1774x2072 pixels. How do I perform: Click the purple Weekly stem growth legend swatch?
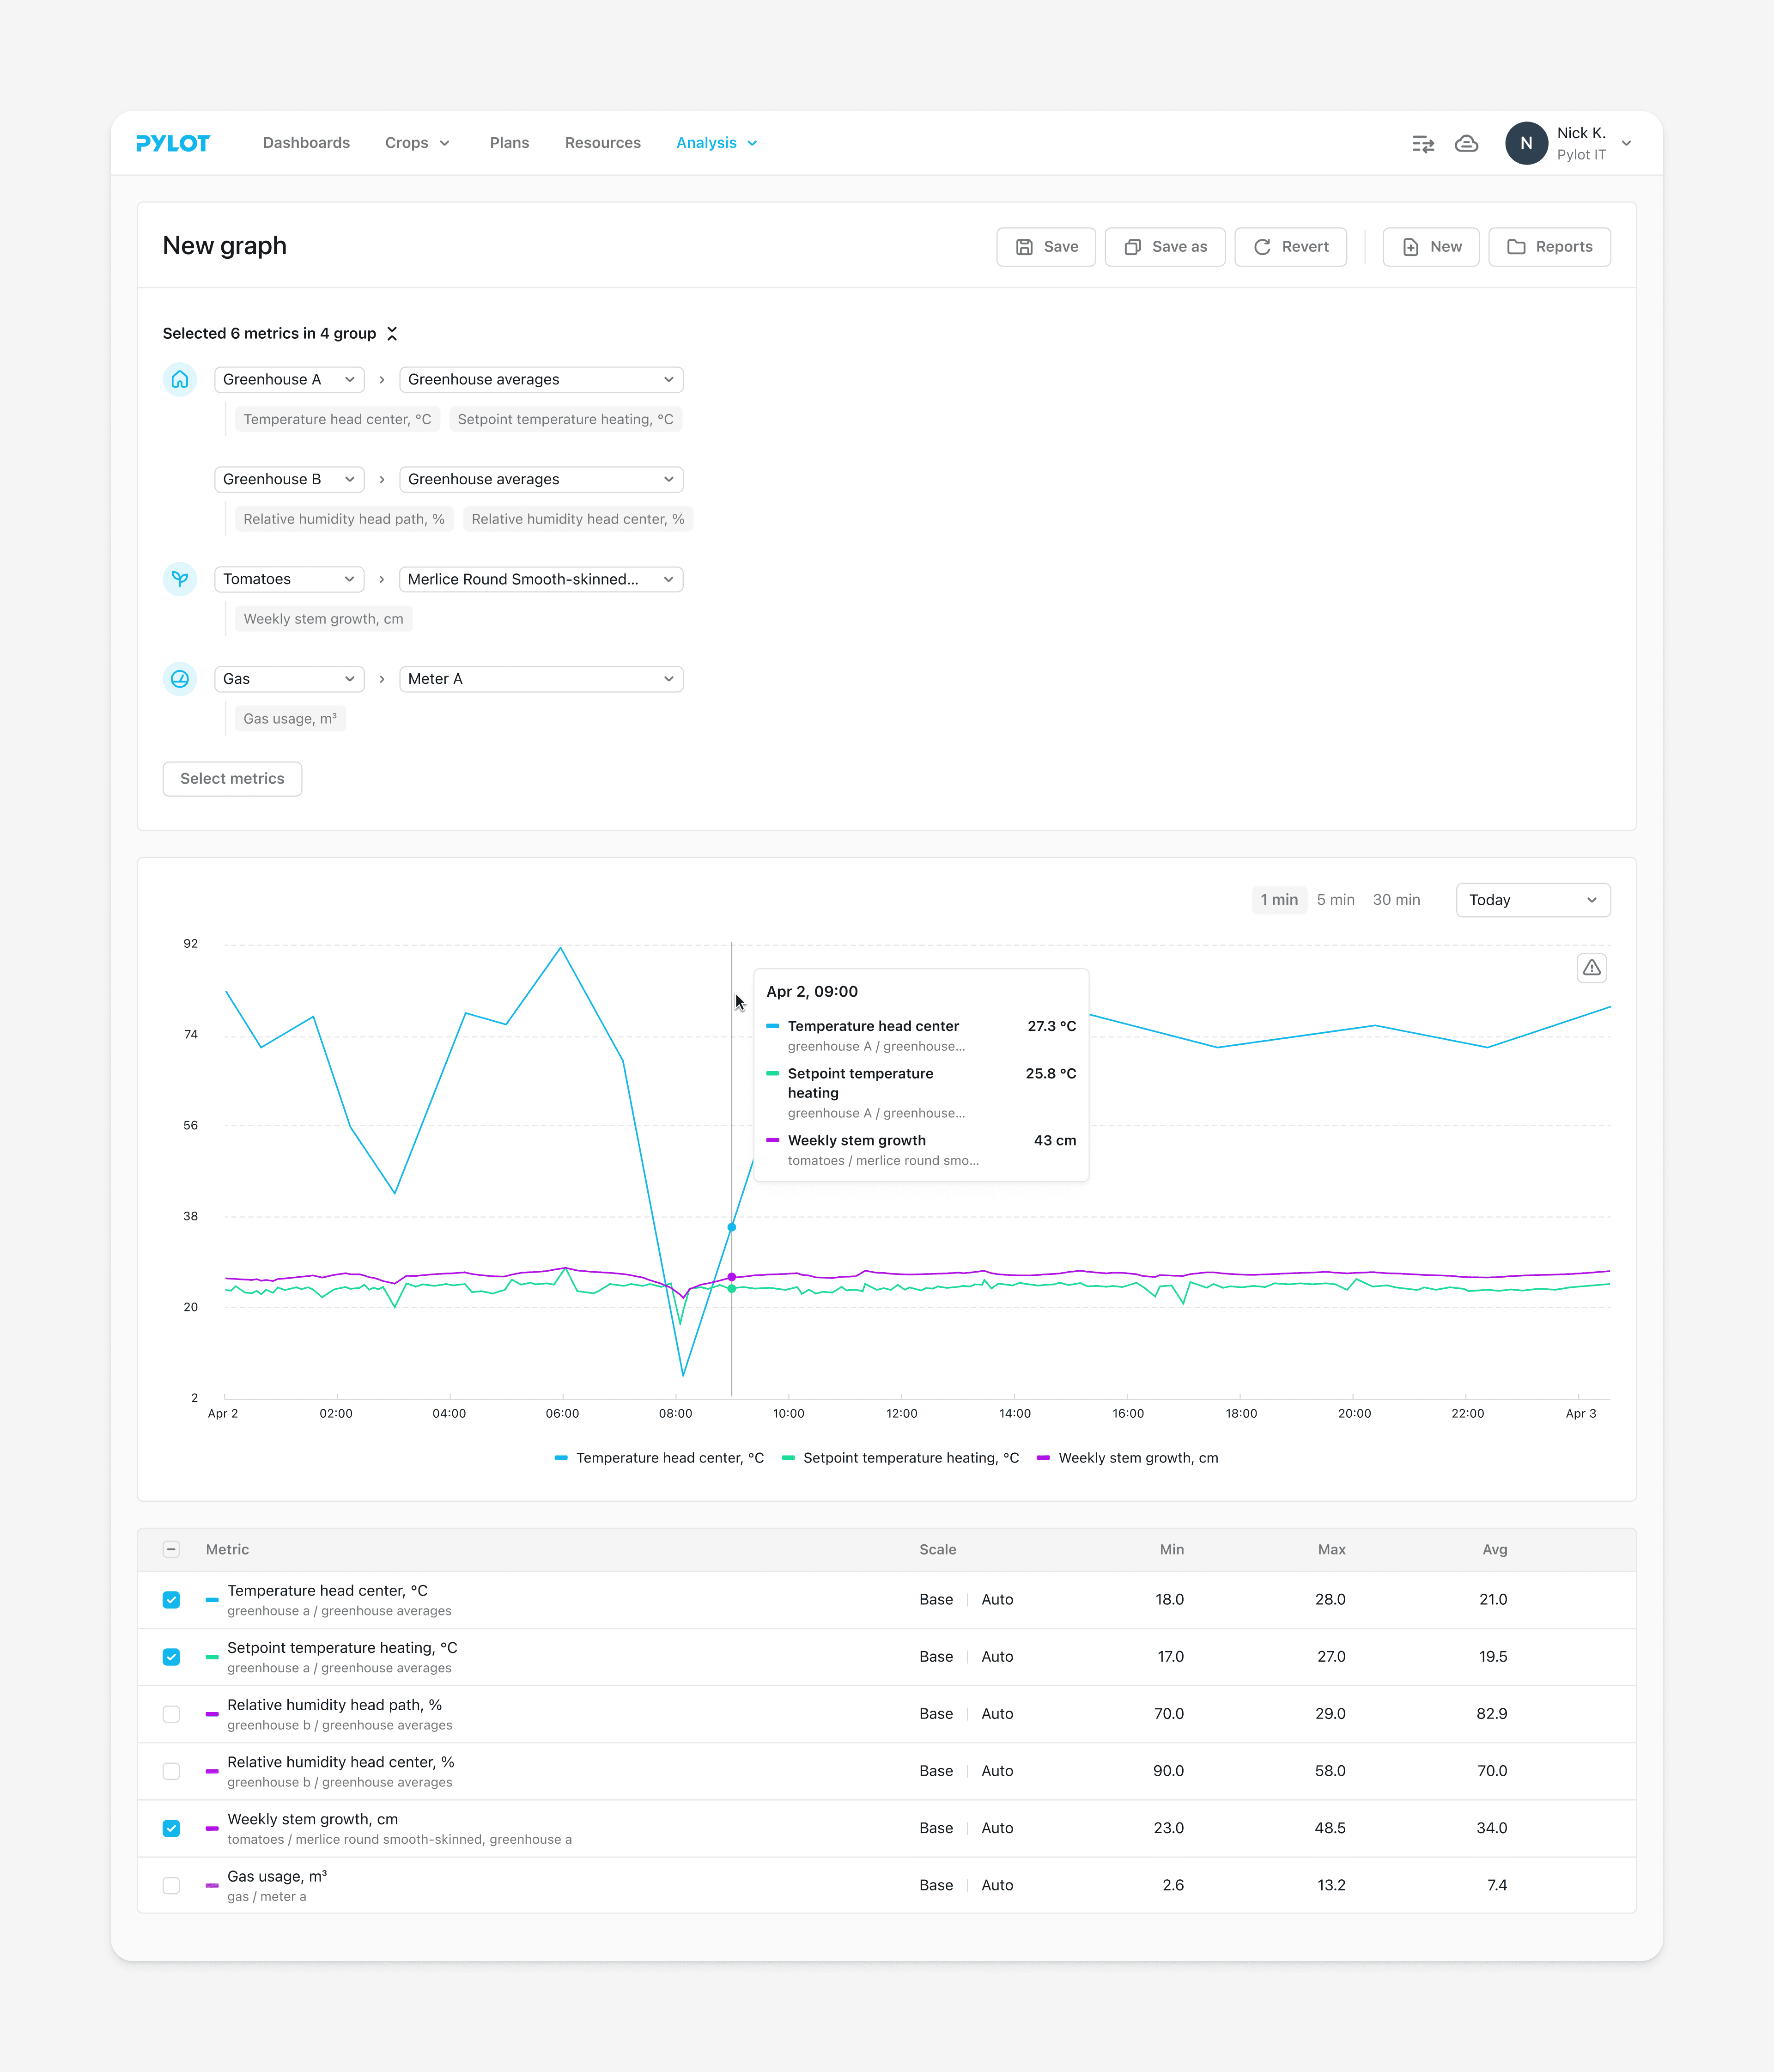pyautogui.click(x=1043, y=1458)
